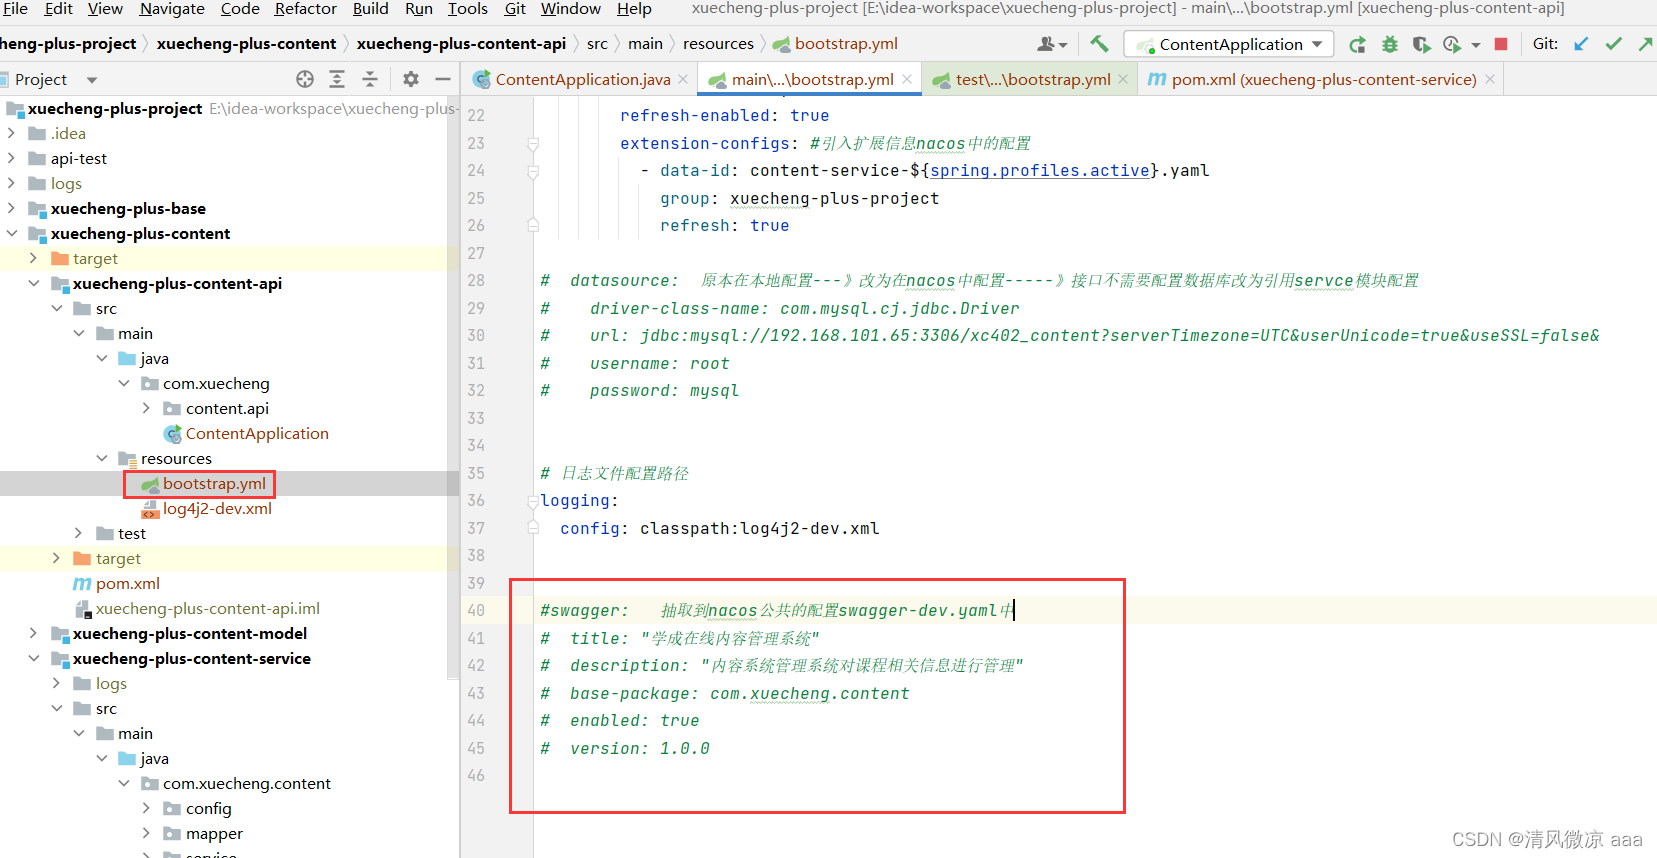Click the fold marker at line 23
1657x858 pixels.
click(533, 144)
